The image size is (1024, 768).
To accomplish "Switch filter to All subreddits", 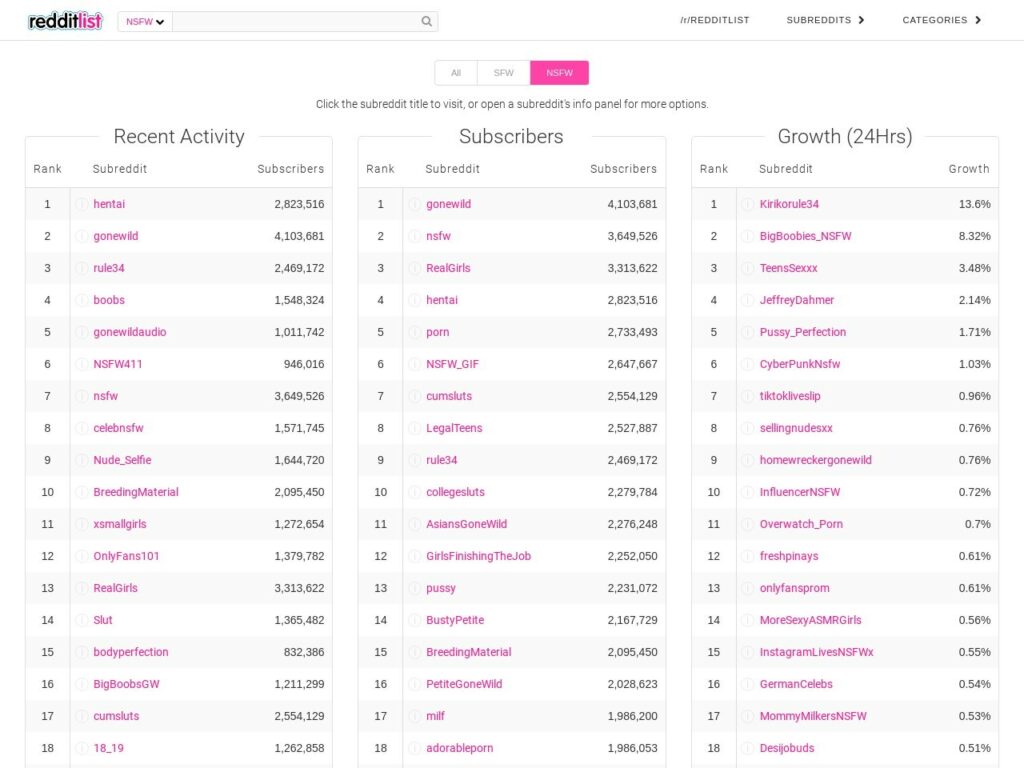I will click(x=456, y=73).
